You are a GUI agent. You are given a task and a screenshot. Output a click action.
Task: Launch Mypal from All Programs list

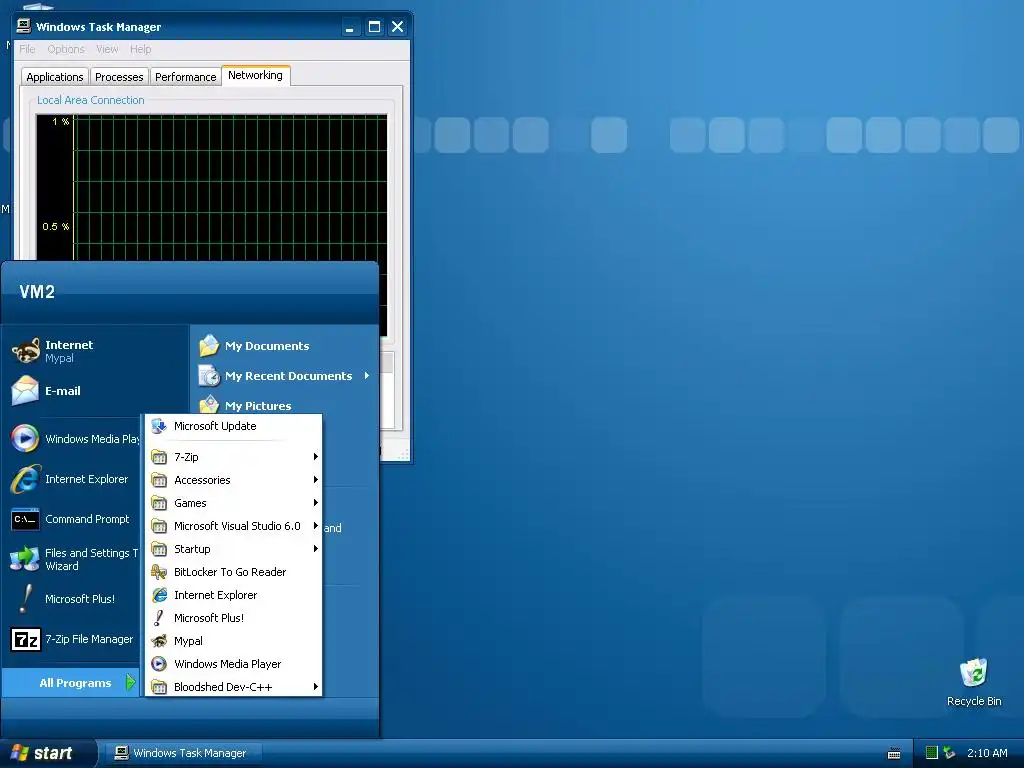pyautogui.click(x=234, y=641)
